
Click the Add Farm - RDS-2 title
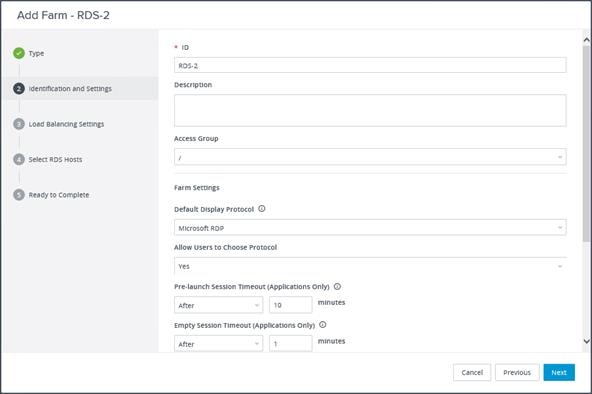[x=63, y=15]
